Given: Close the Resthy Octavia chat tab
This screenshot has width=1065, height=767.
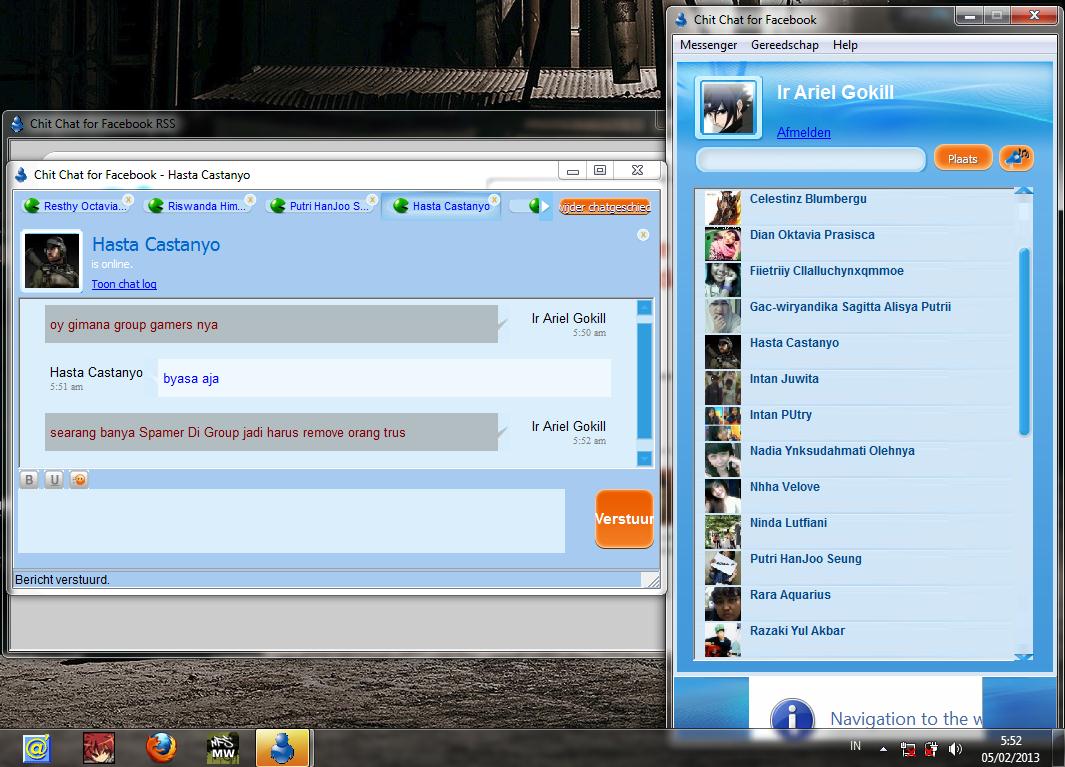Looking at the screenshot, I should click(x=128, y=200).
